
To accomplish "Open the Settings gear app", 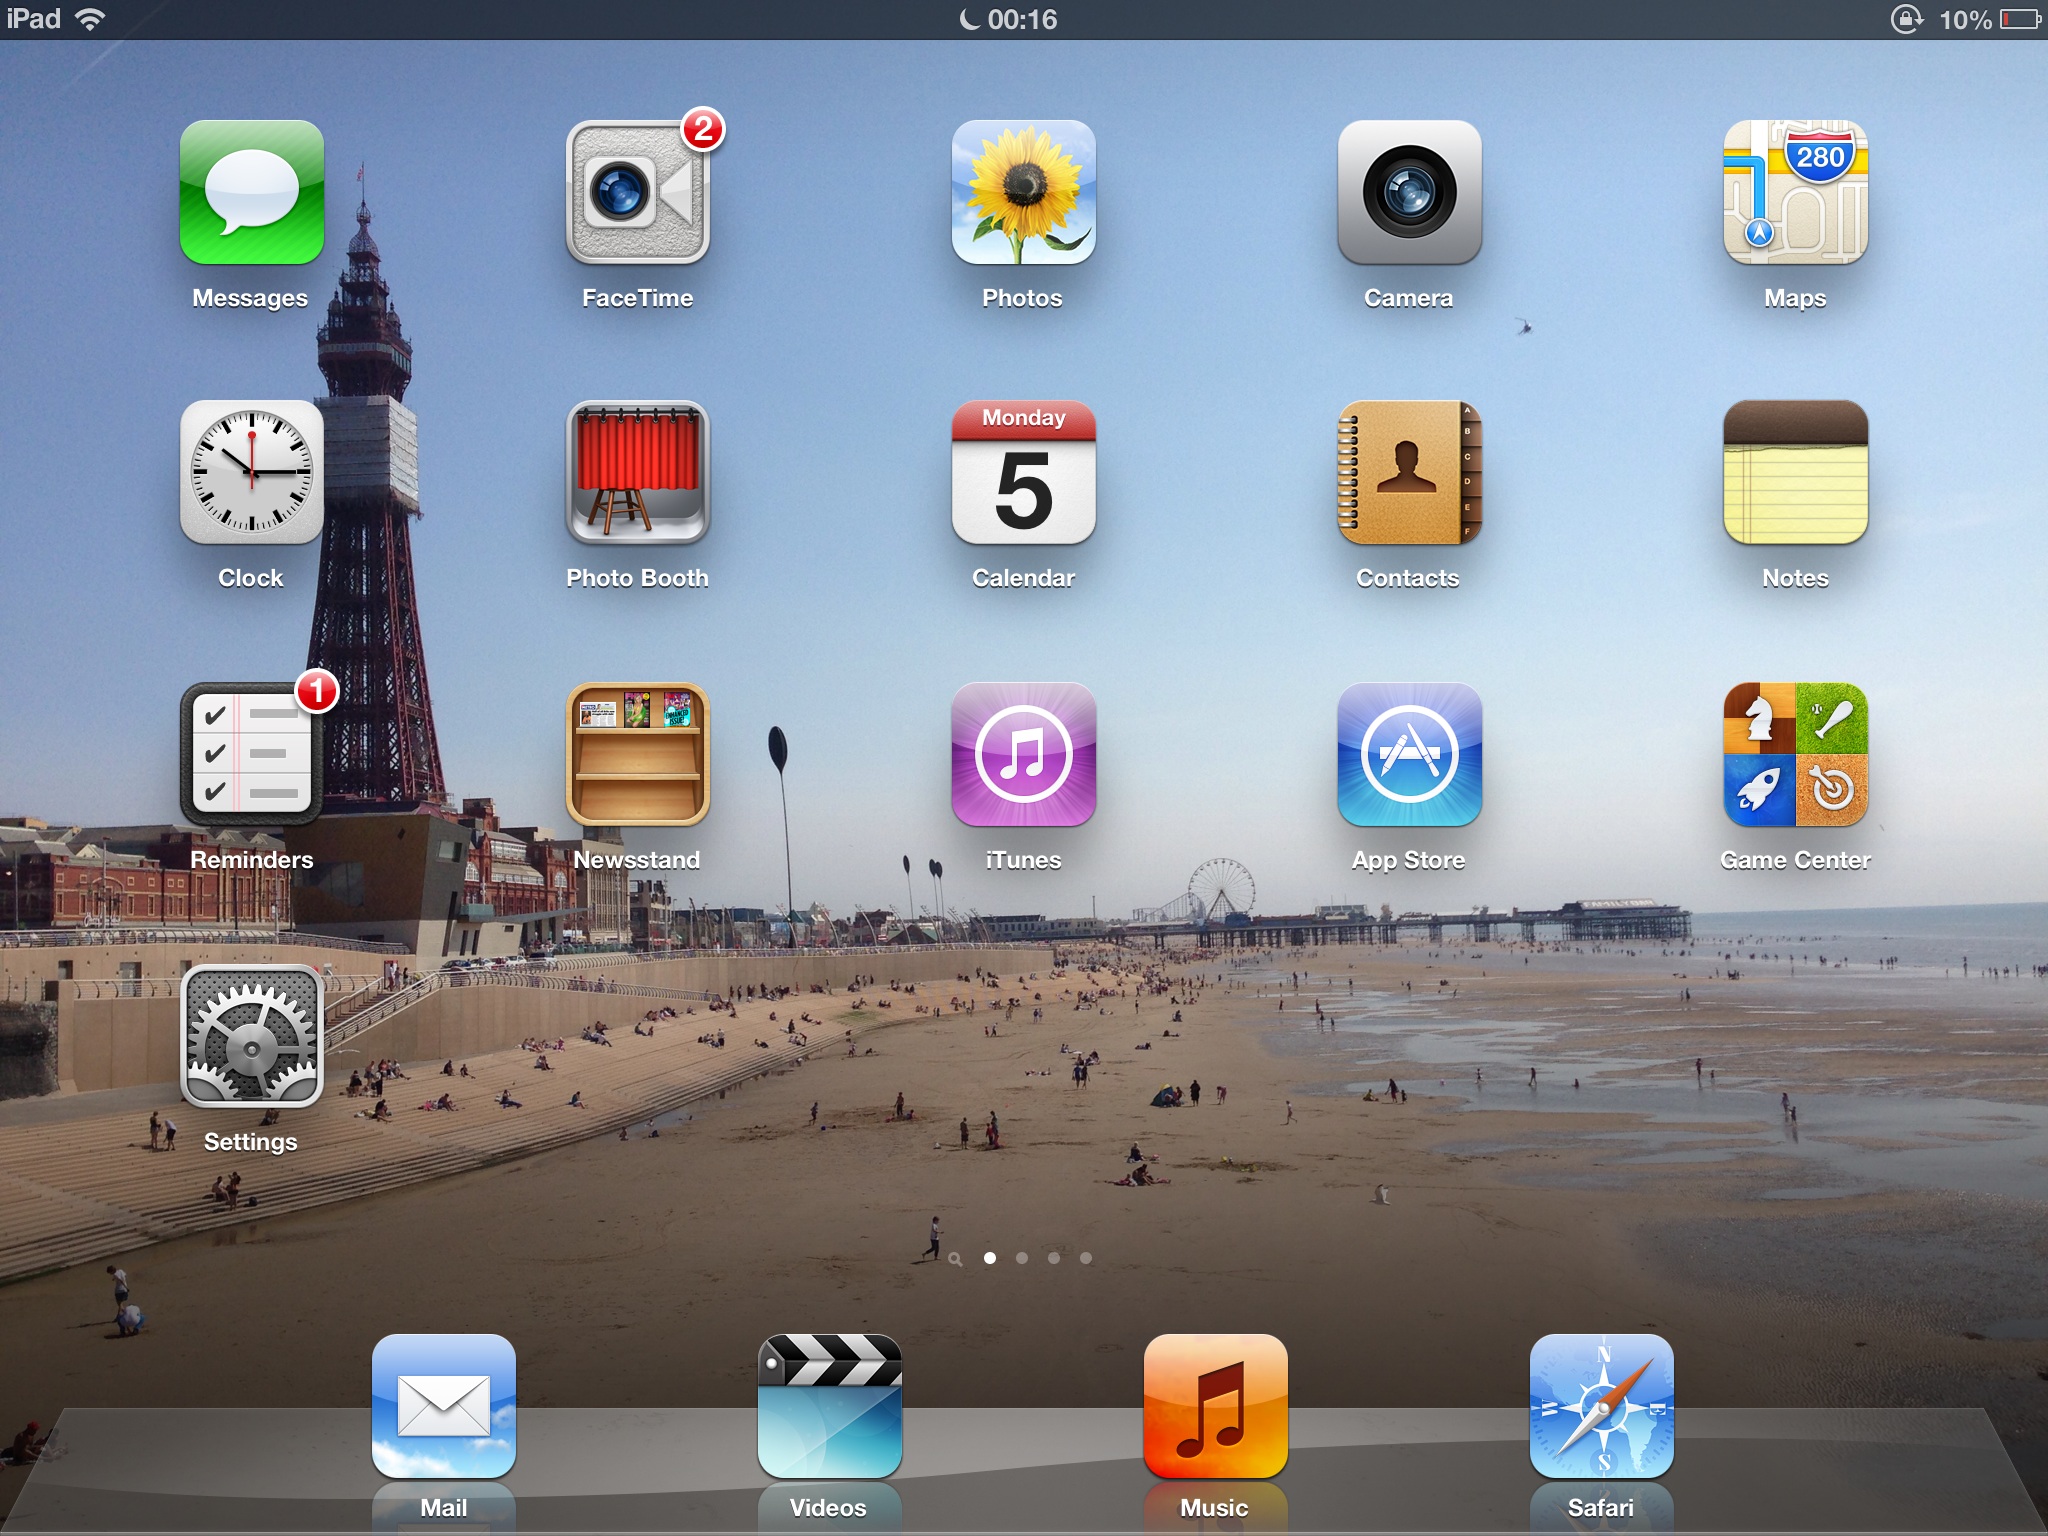I will pyautogui.click(x=252, y=1037).
